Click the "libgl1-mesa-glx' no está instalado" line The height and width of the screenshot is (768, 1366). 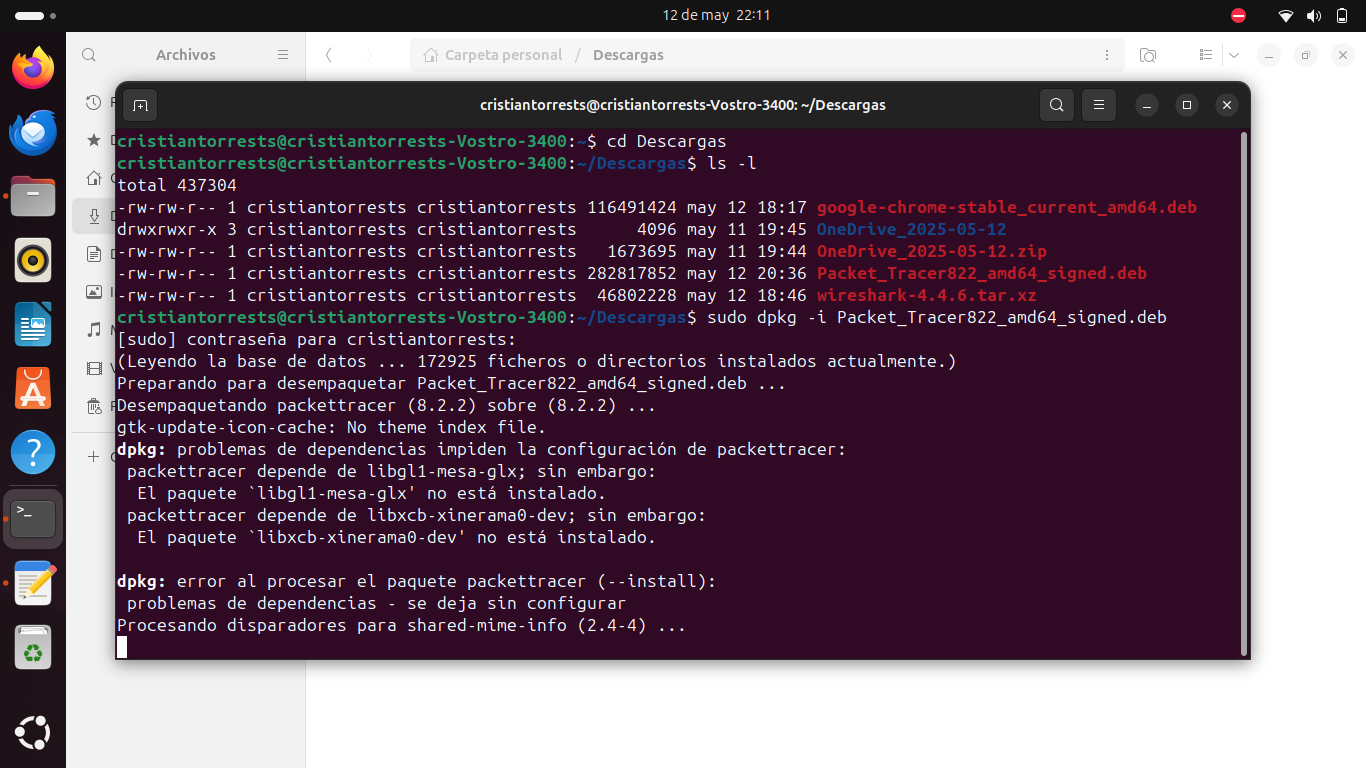coord(371,494)
